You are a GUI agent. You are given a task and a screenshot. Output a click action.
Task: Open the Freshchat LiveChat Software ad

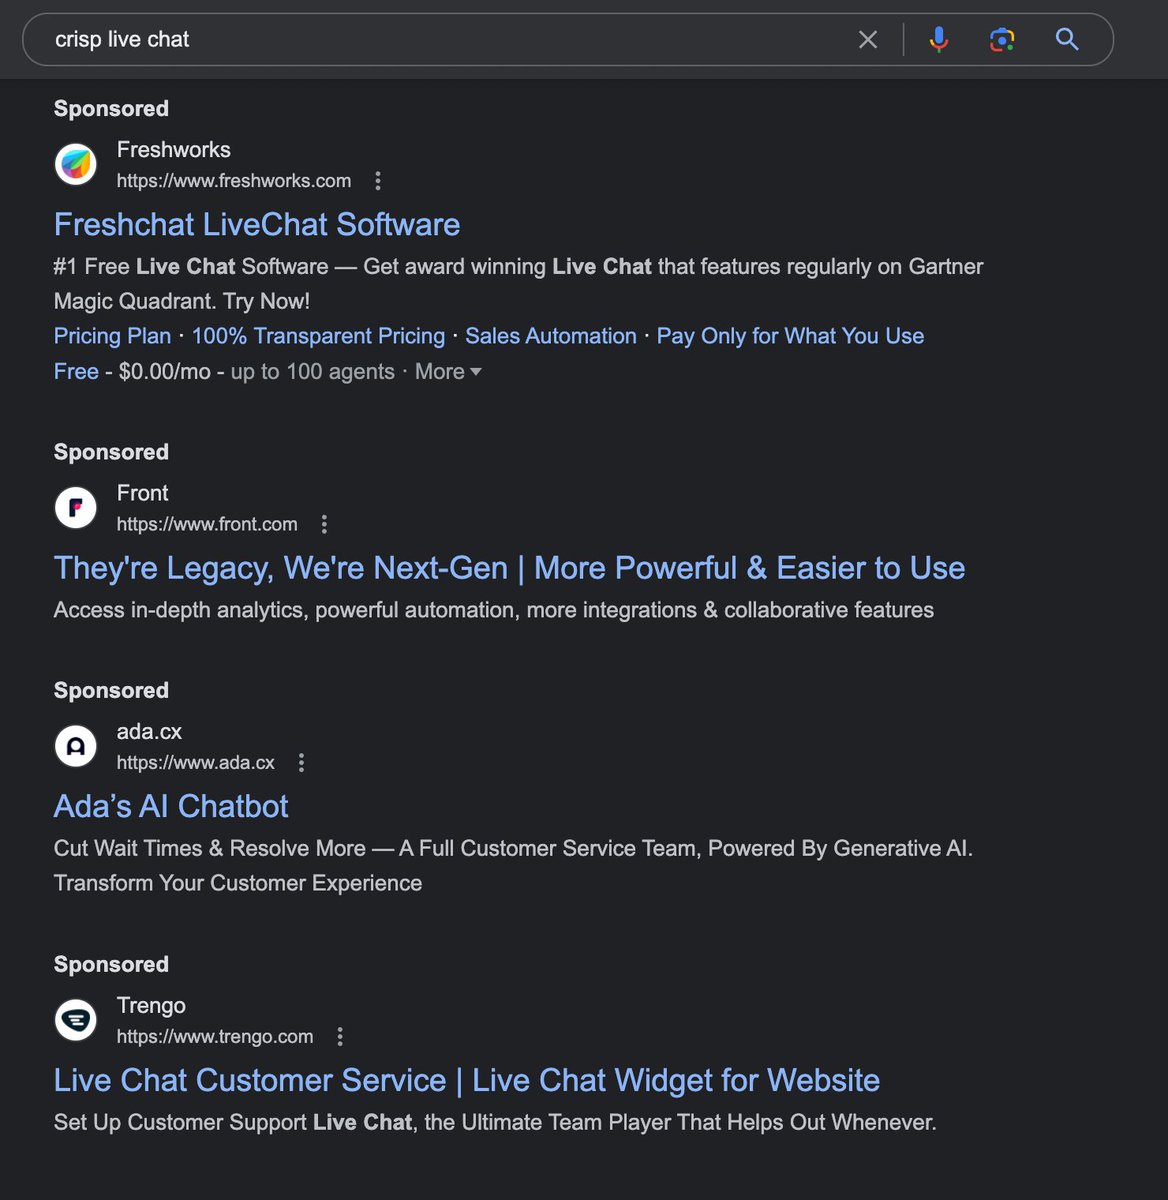click(x=257, y=224)
